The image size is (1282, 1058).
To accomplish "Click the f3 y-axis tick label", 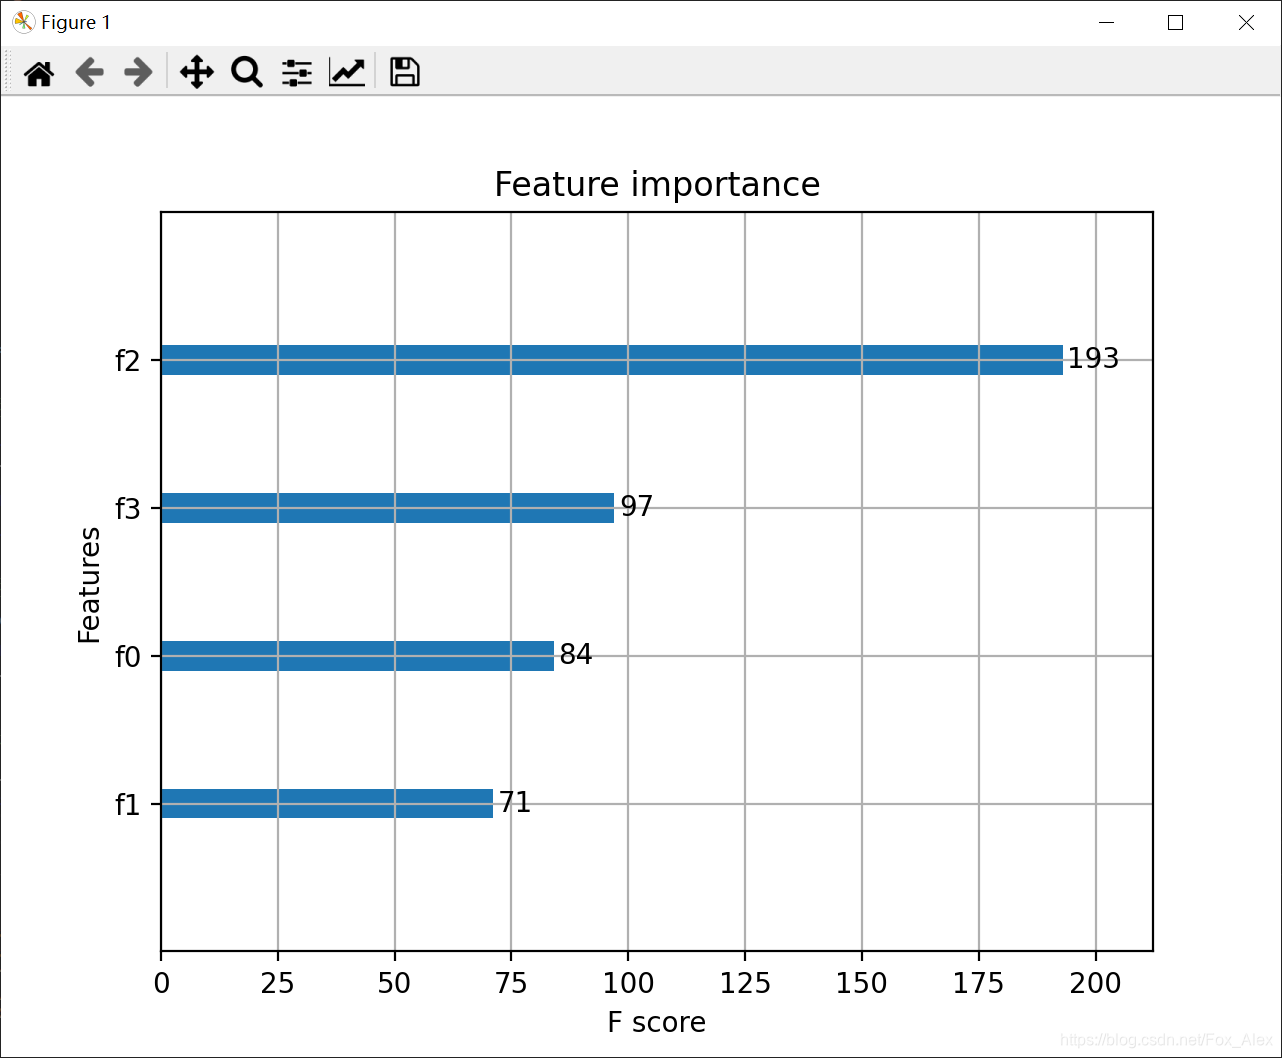I will (x=128, y=509).
